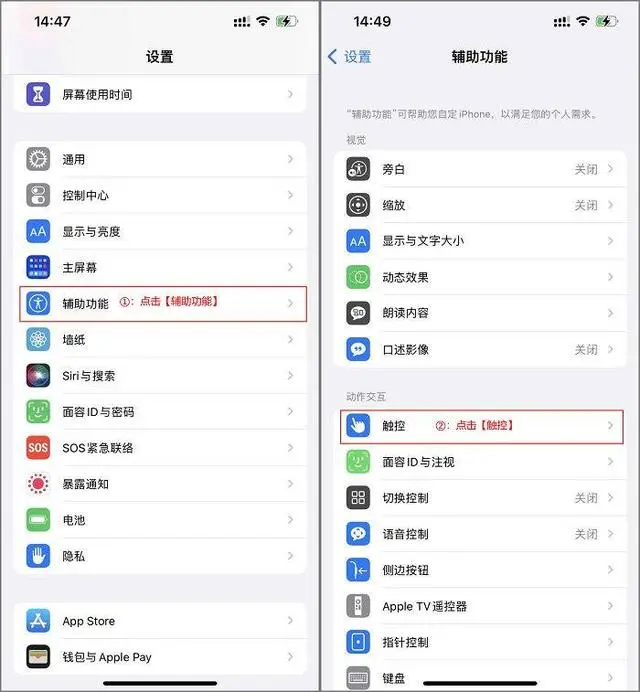The height and width of the screenshot is (692, 640).
Task: Open the 面容ID与注视 menu row
Action: (482, 462)
